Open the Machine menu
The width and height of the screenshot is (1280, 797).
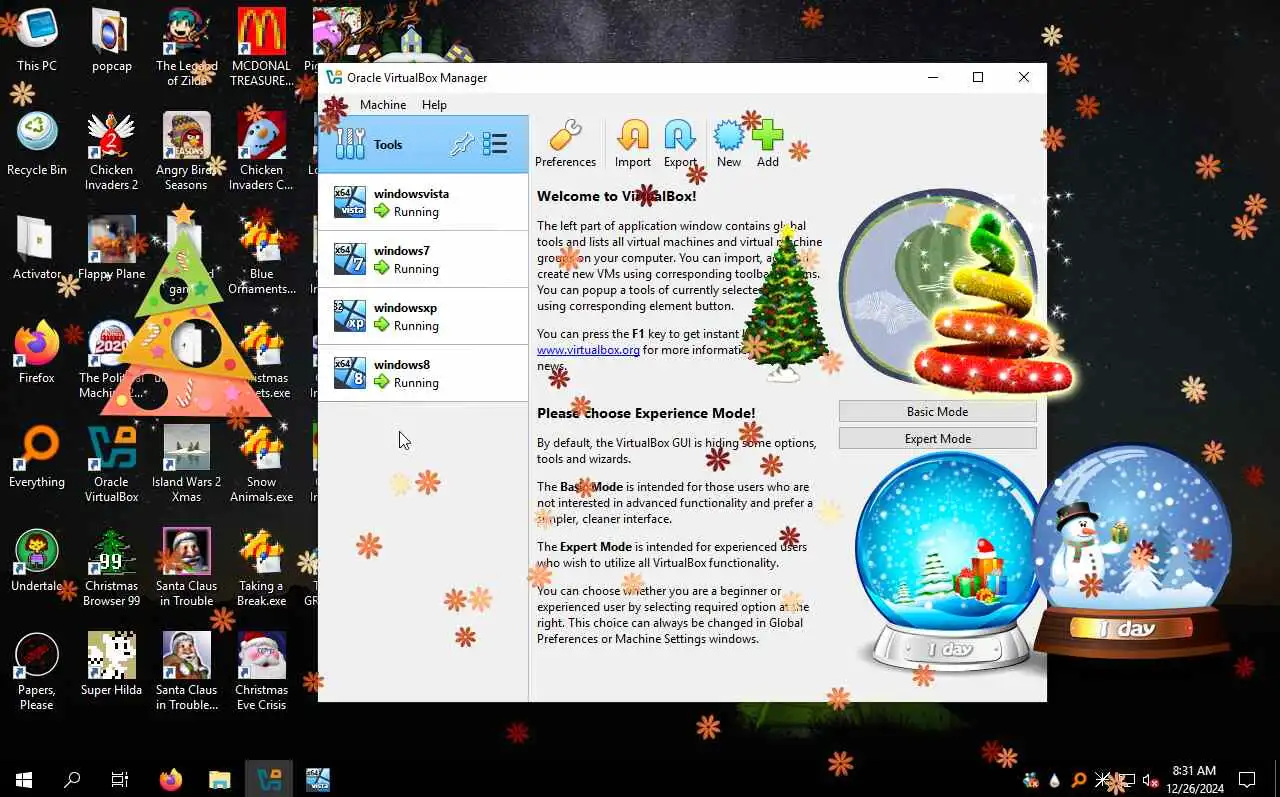[383, 104]
